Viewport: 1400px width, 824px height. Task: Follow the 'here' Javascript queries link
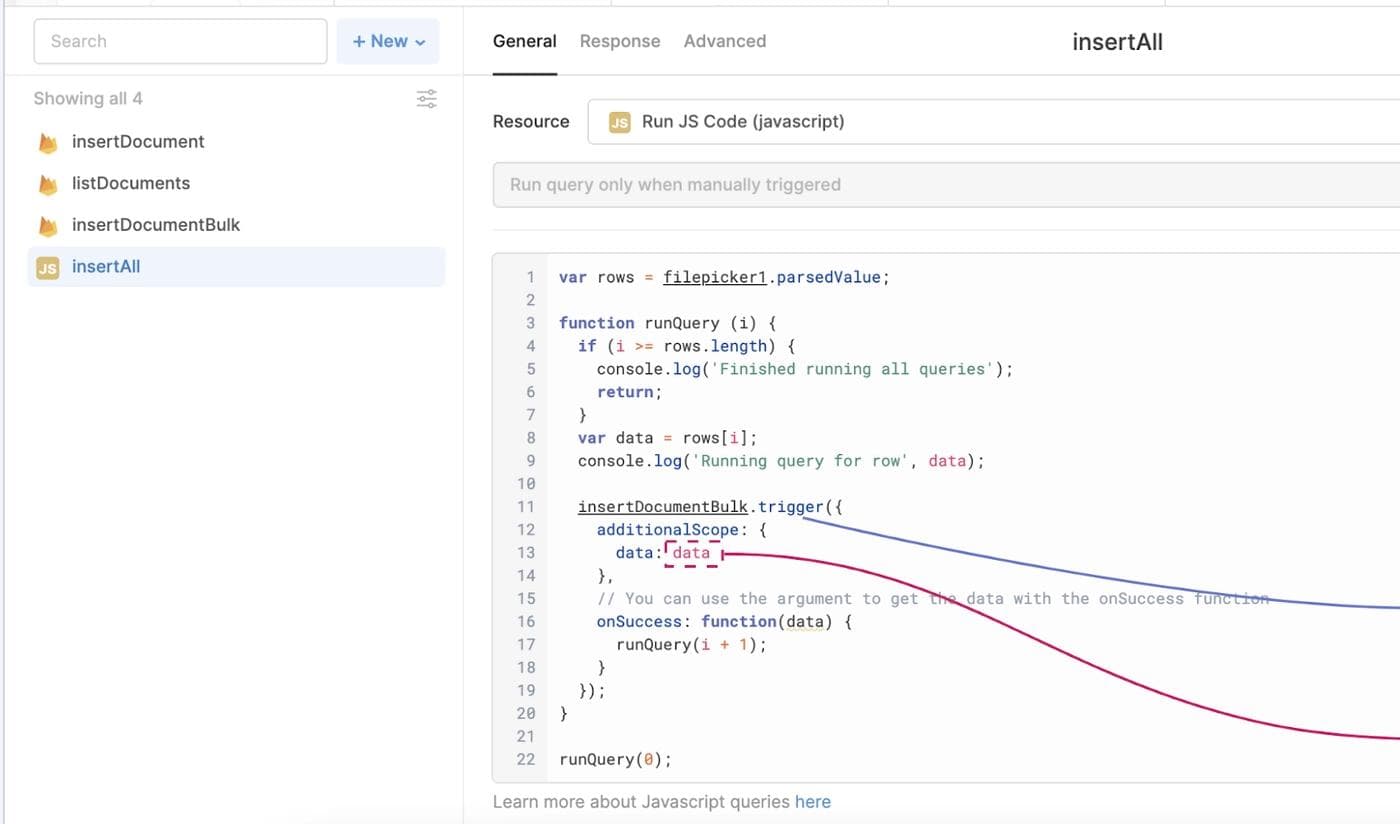(812, 802)
